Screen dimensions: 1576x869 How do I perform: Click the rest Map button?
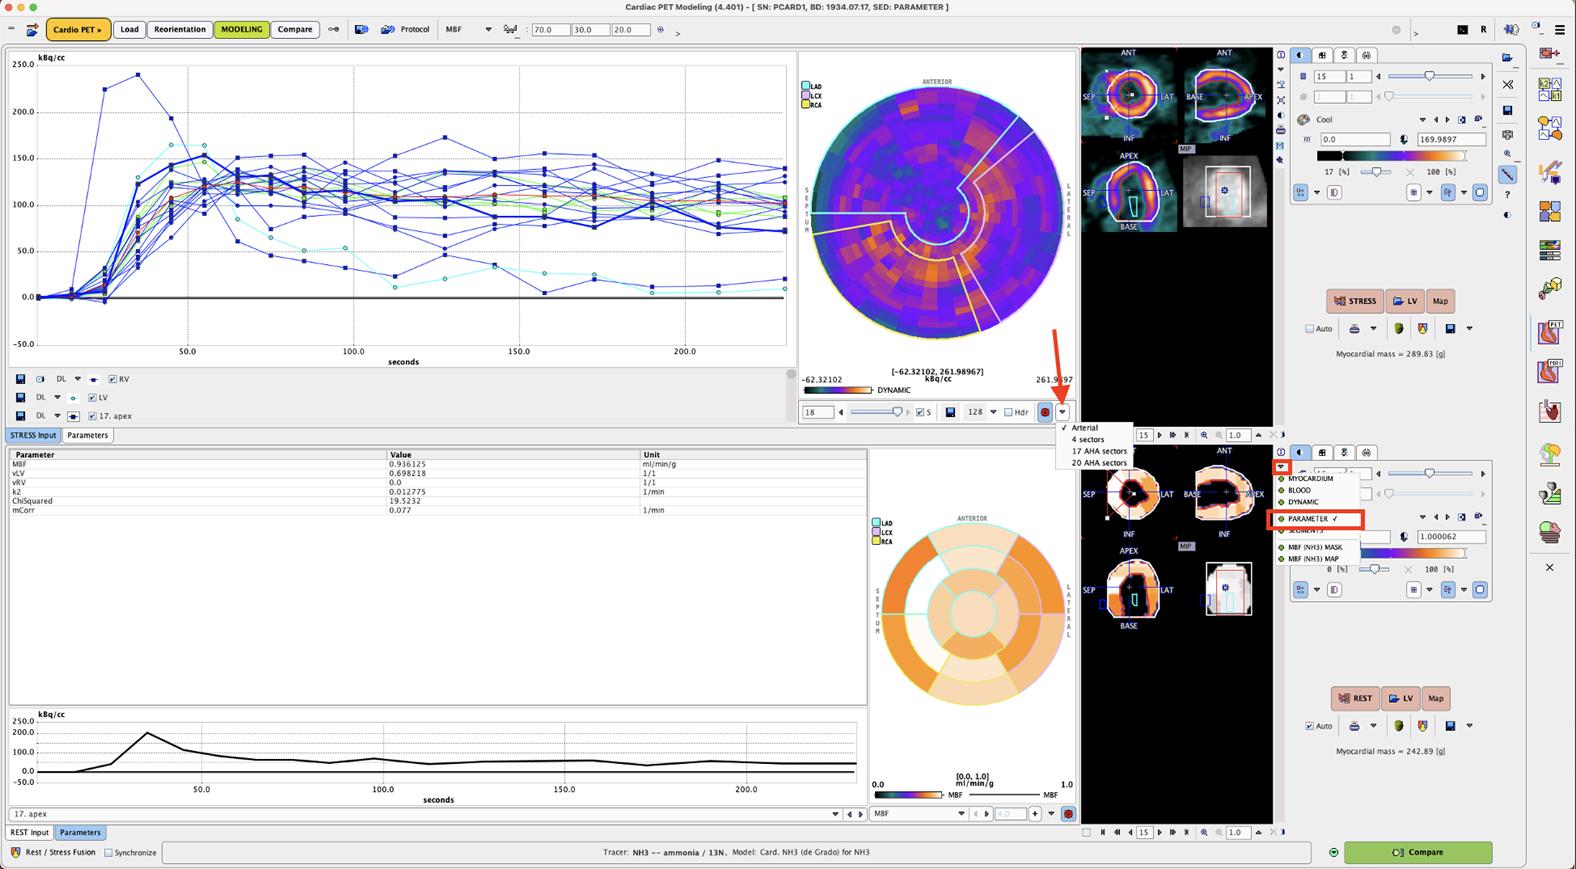[1436, 698]
